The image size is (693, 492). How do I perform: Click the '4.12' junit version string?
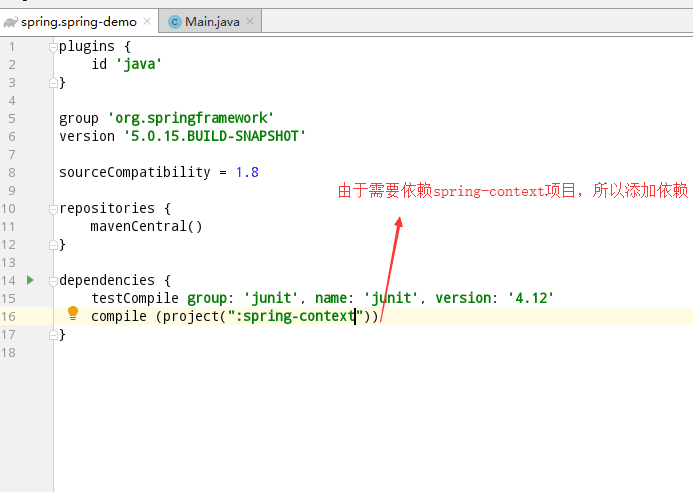[530, 298]
